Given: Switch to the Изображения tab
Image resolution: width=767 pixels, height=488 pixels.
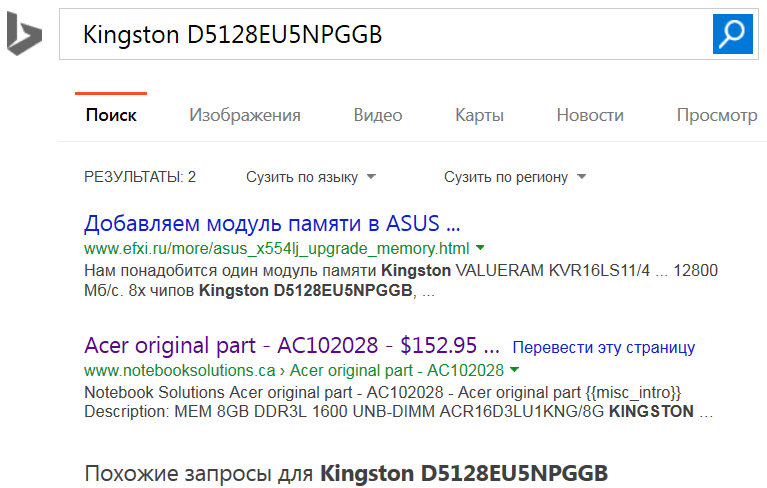Looking at the screenshot, I should point(245,115).
